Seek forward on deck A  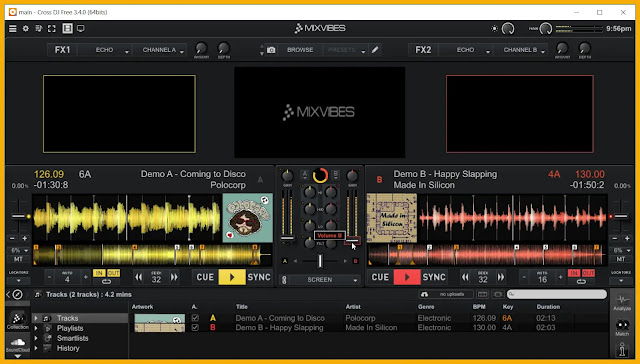(174, 277)
